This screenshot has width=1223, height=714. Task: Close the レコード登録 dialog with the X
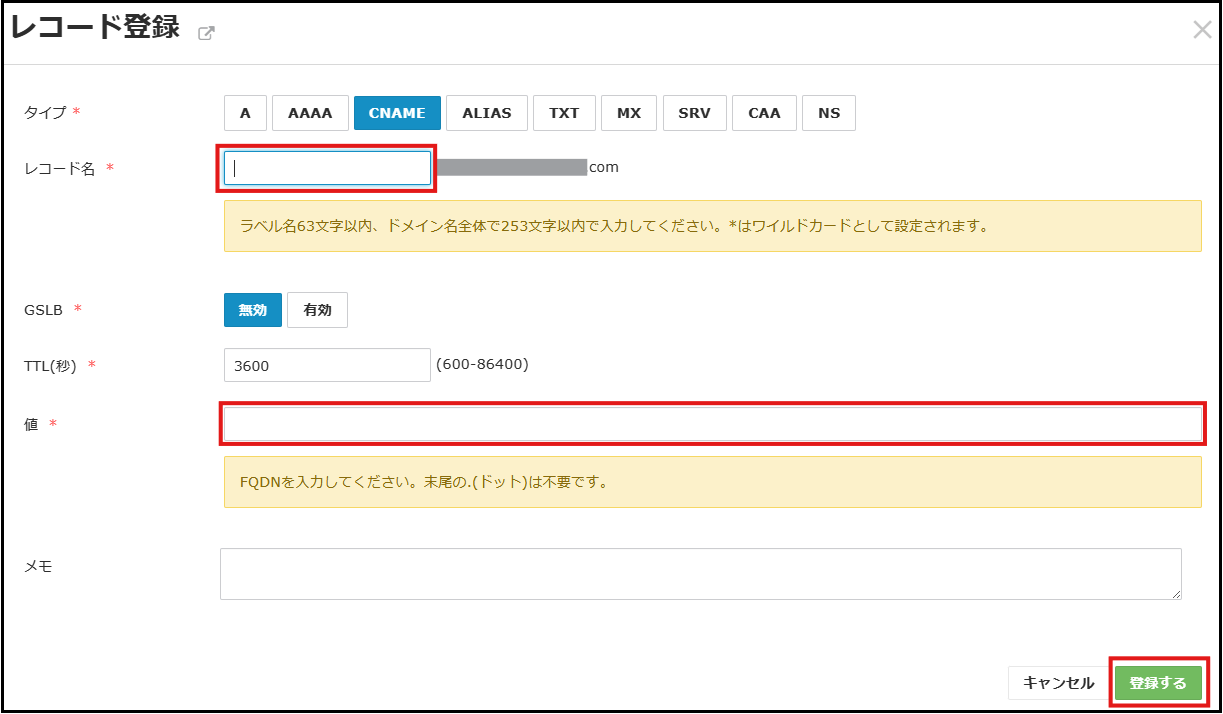point(1202,30)
